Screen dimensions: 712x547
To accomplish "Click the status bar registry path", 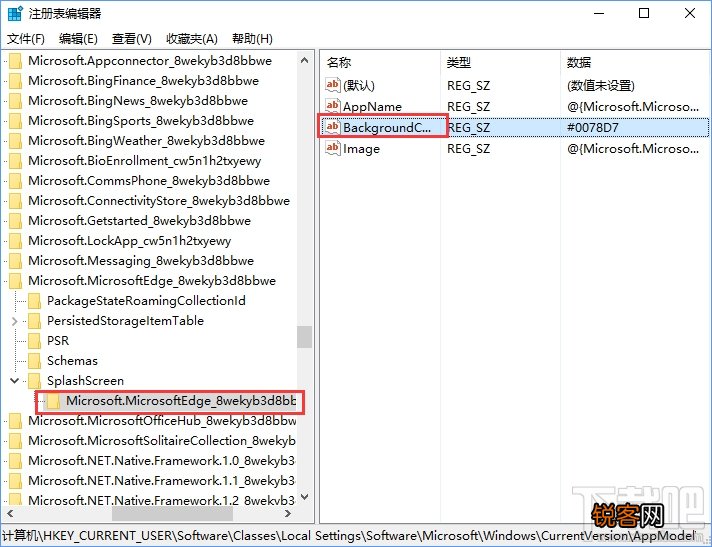I will point(349,536).
